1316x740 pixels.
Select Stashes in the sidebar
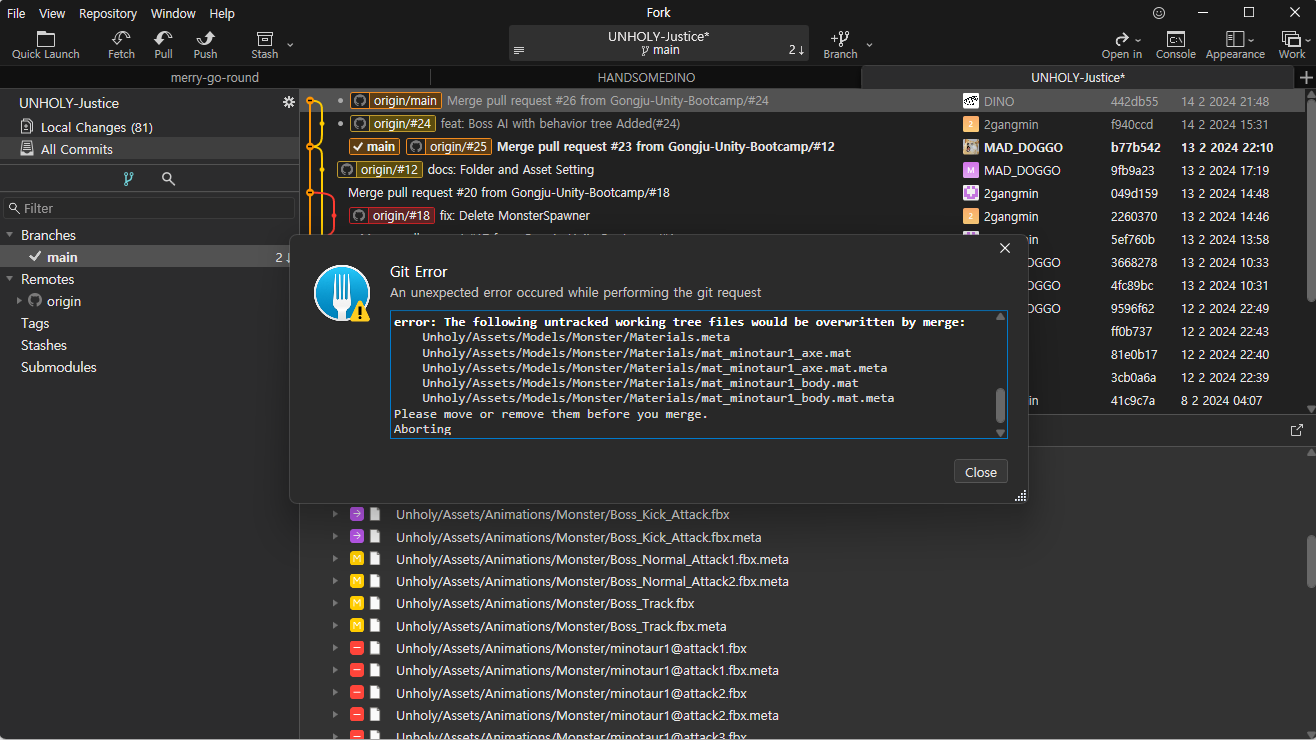44,345
